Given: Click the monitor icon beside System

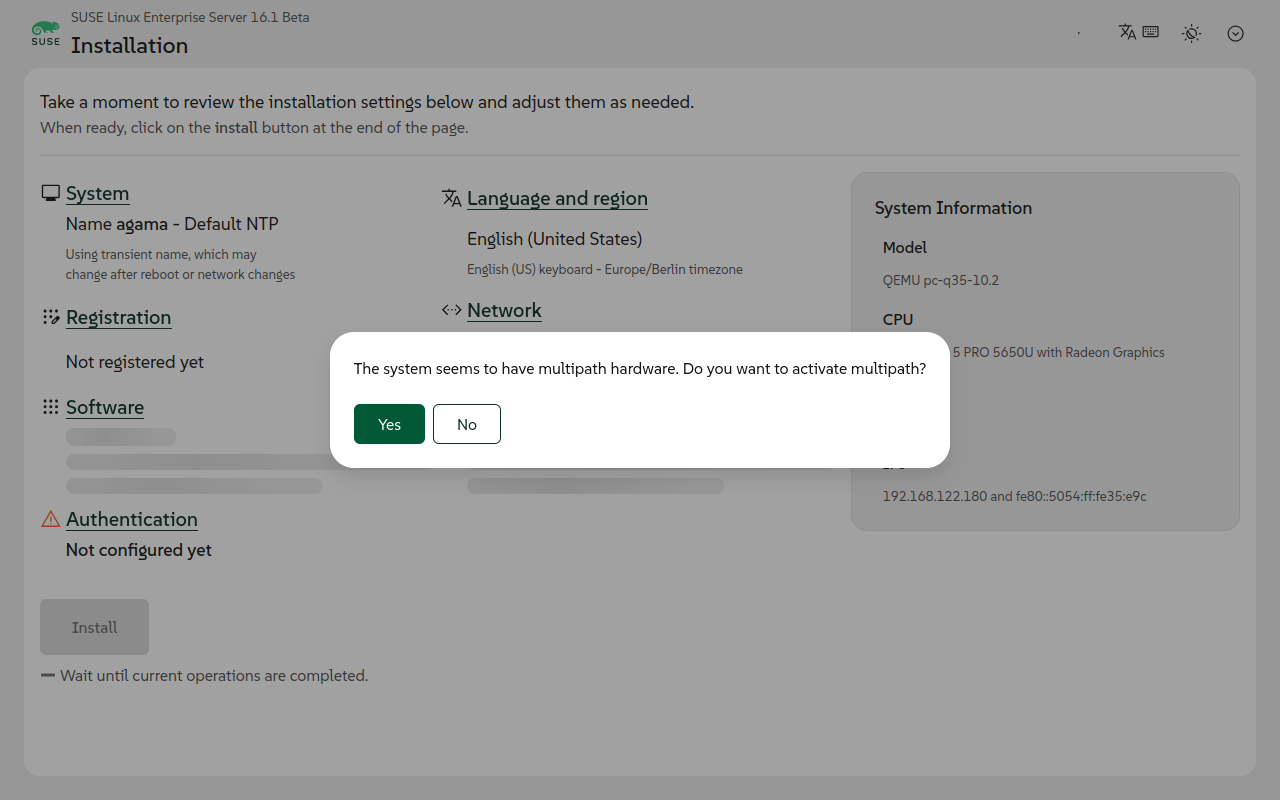Looking at the screenshot, I should [x=50, y=193].
